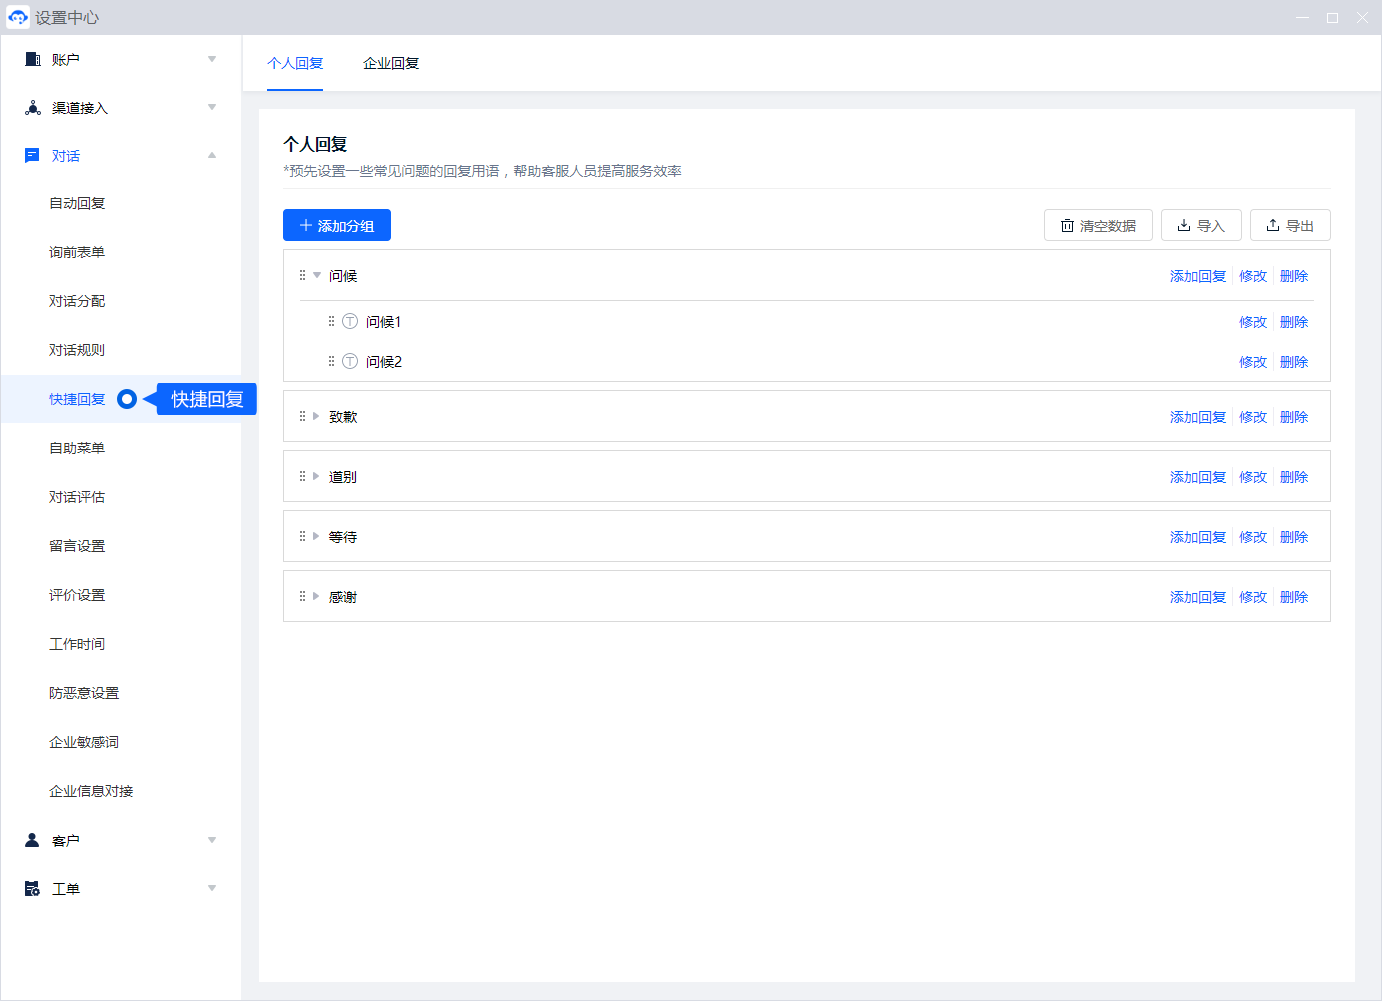Click the 工单 ticket icon
Image resolution: width=1382 pixels, height=1001 pixels.
pos(32,888)
